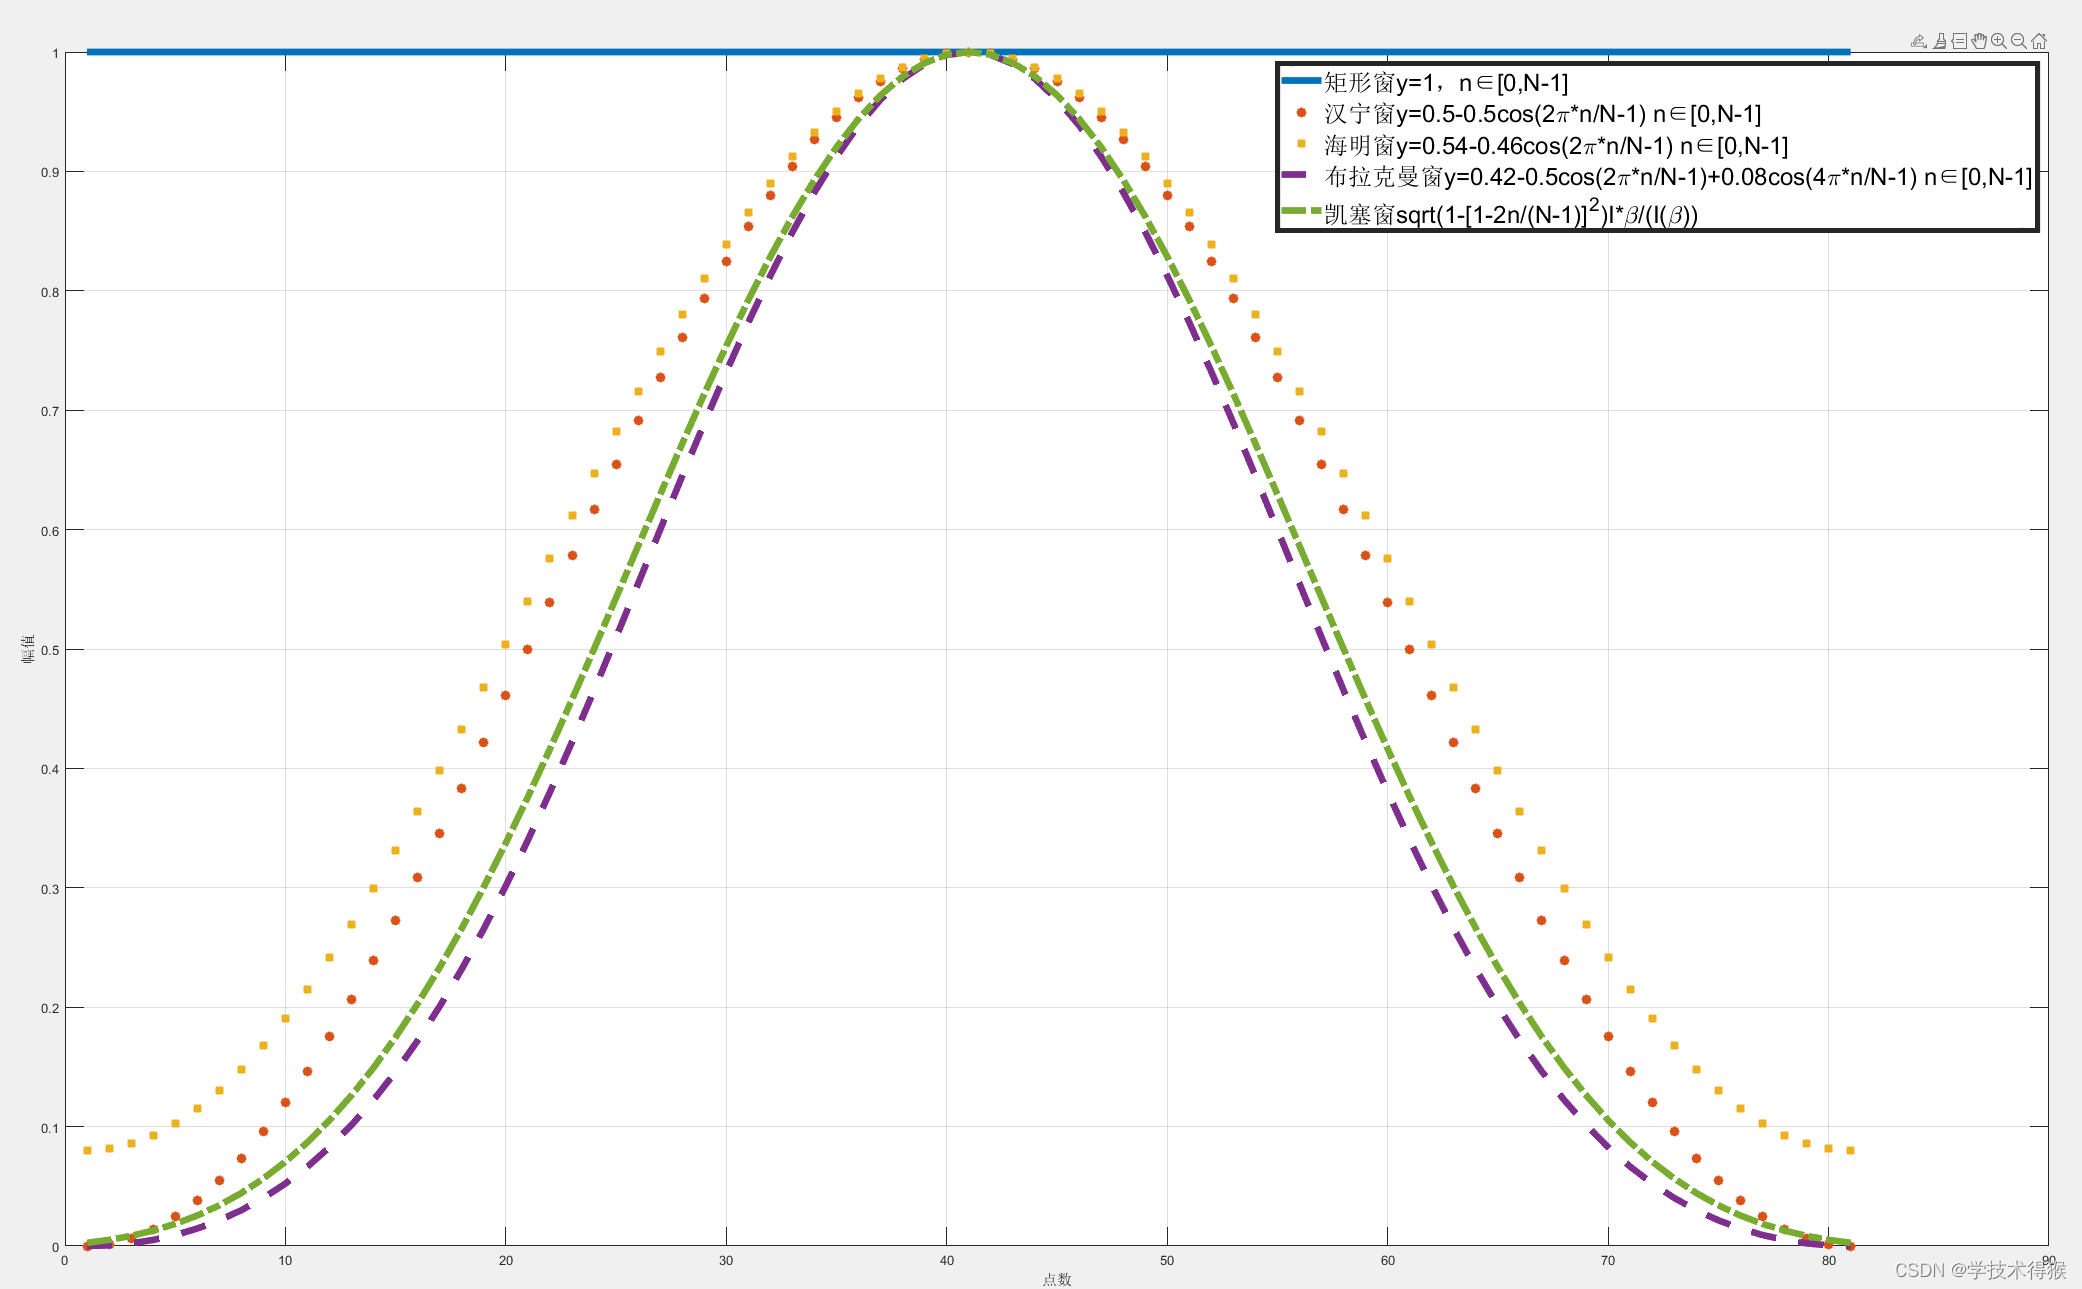
Task: Click the export axes icon
Action: coord(1918,41)
